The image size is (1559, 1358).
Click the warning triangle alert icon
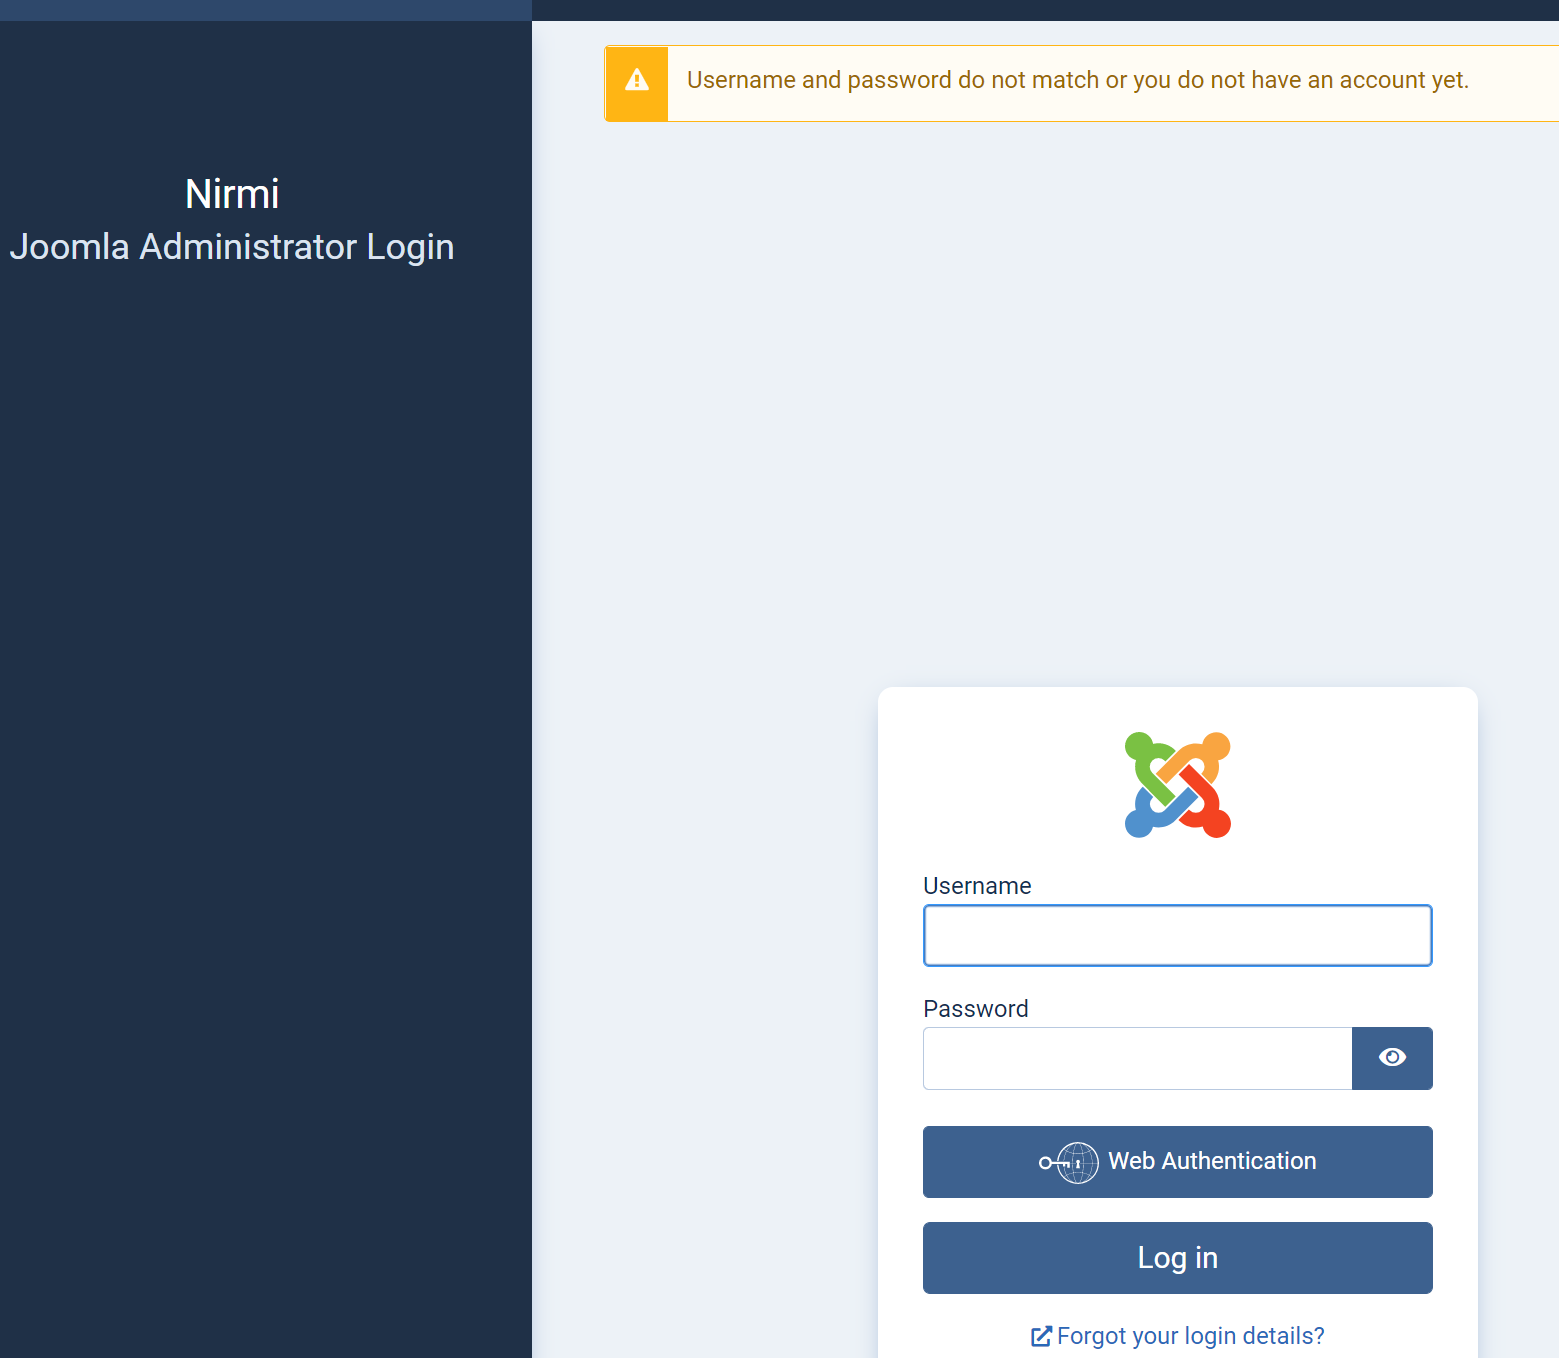pyautogui.click(x=637, y=80)
